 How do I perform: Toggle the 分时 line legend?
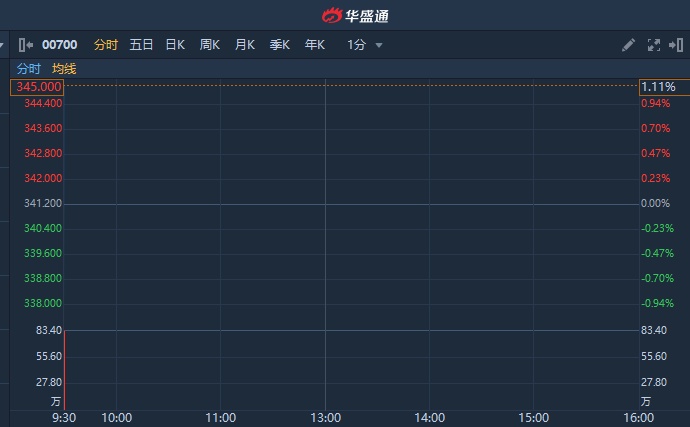(x=28, y=69)
